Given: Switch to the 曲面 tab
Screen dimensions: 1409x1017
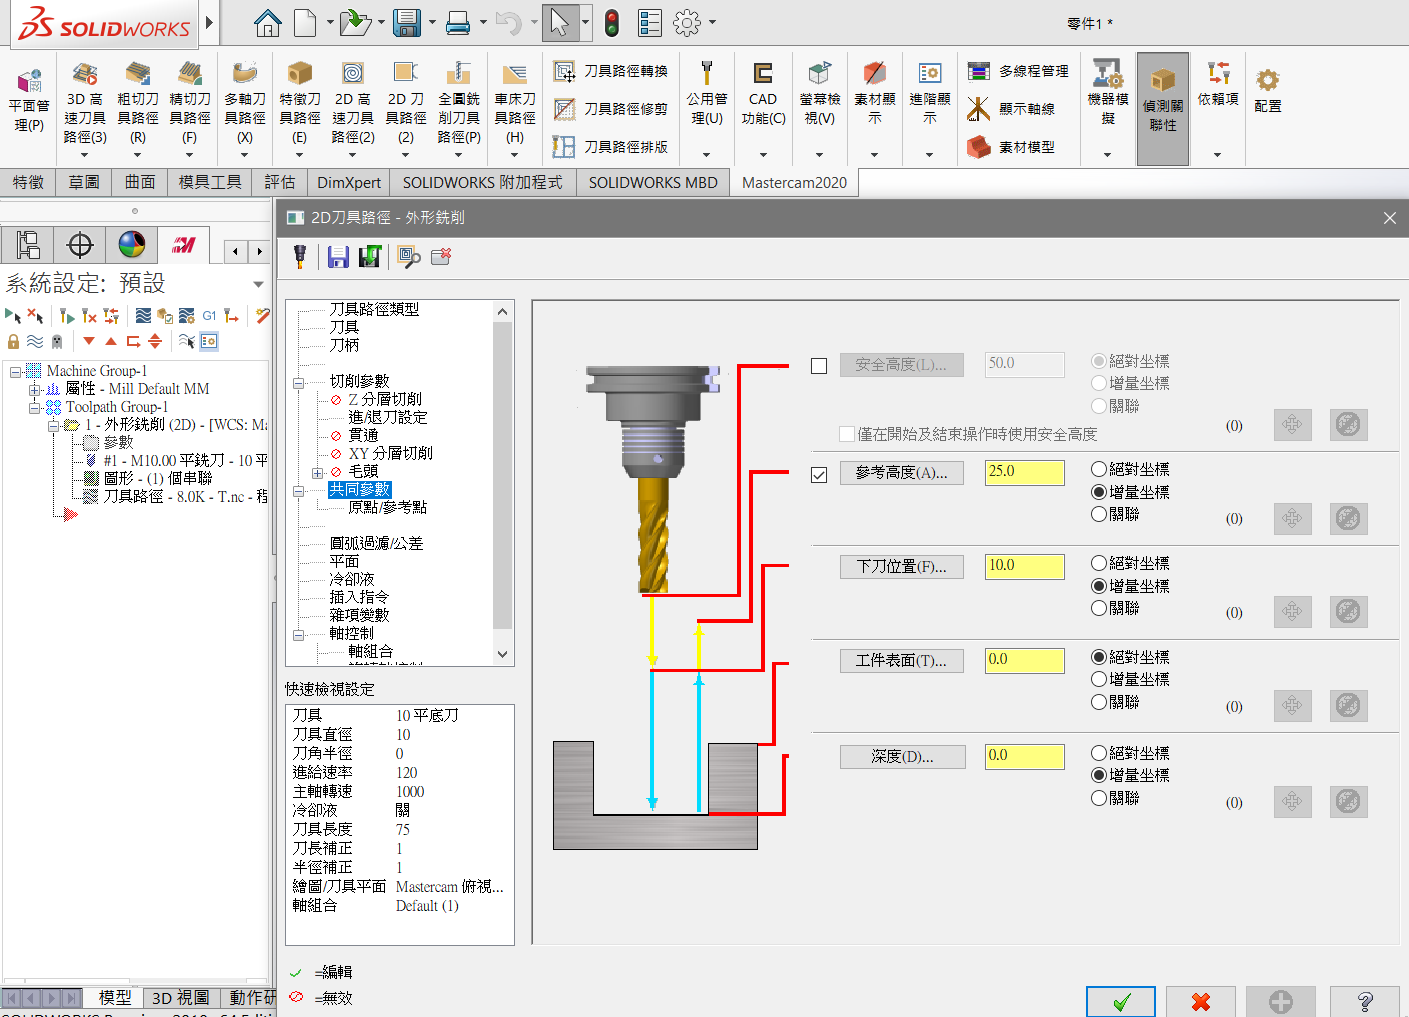Looking at the screenshot, I should [x=140, y=182].
